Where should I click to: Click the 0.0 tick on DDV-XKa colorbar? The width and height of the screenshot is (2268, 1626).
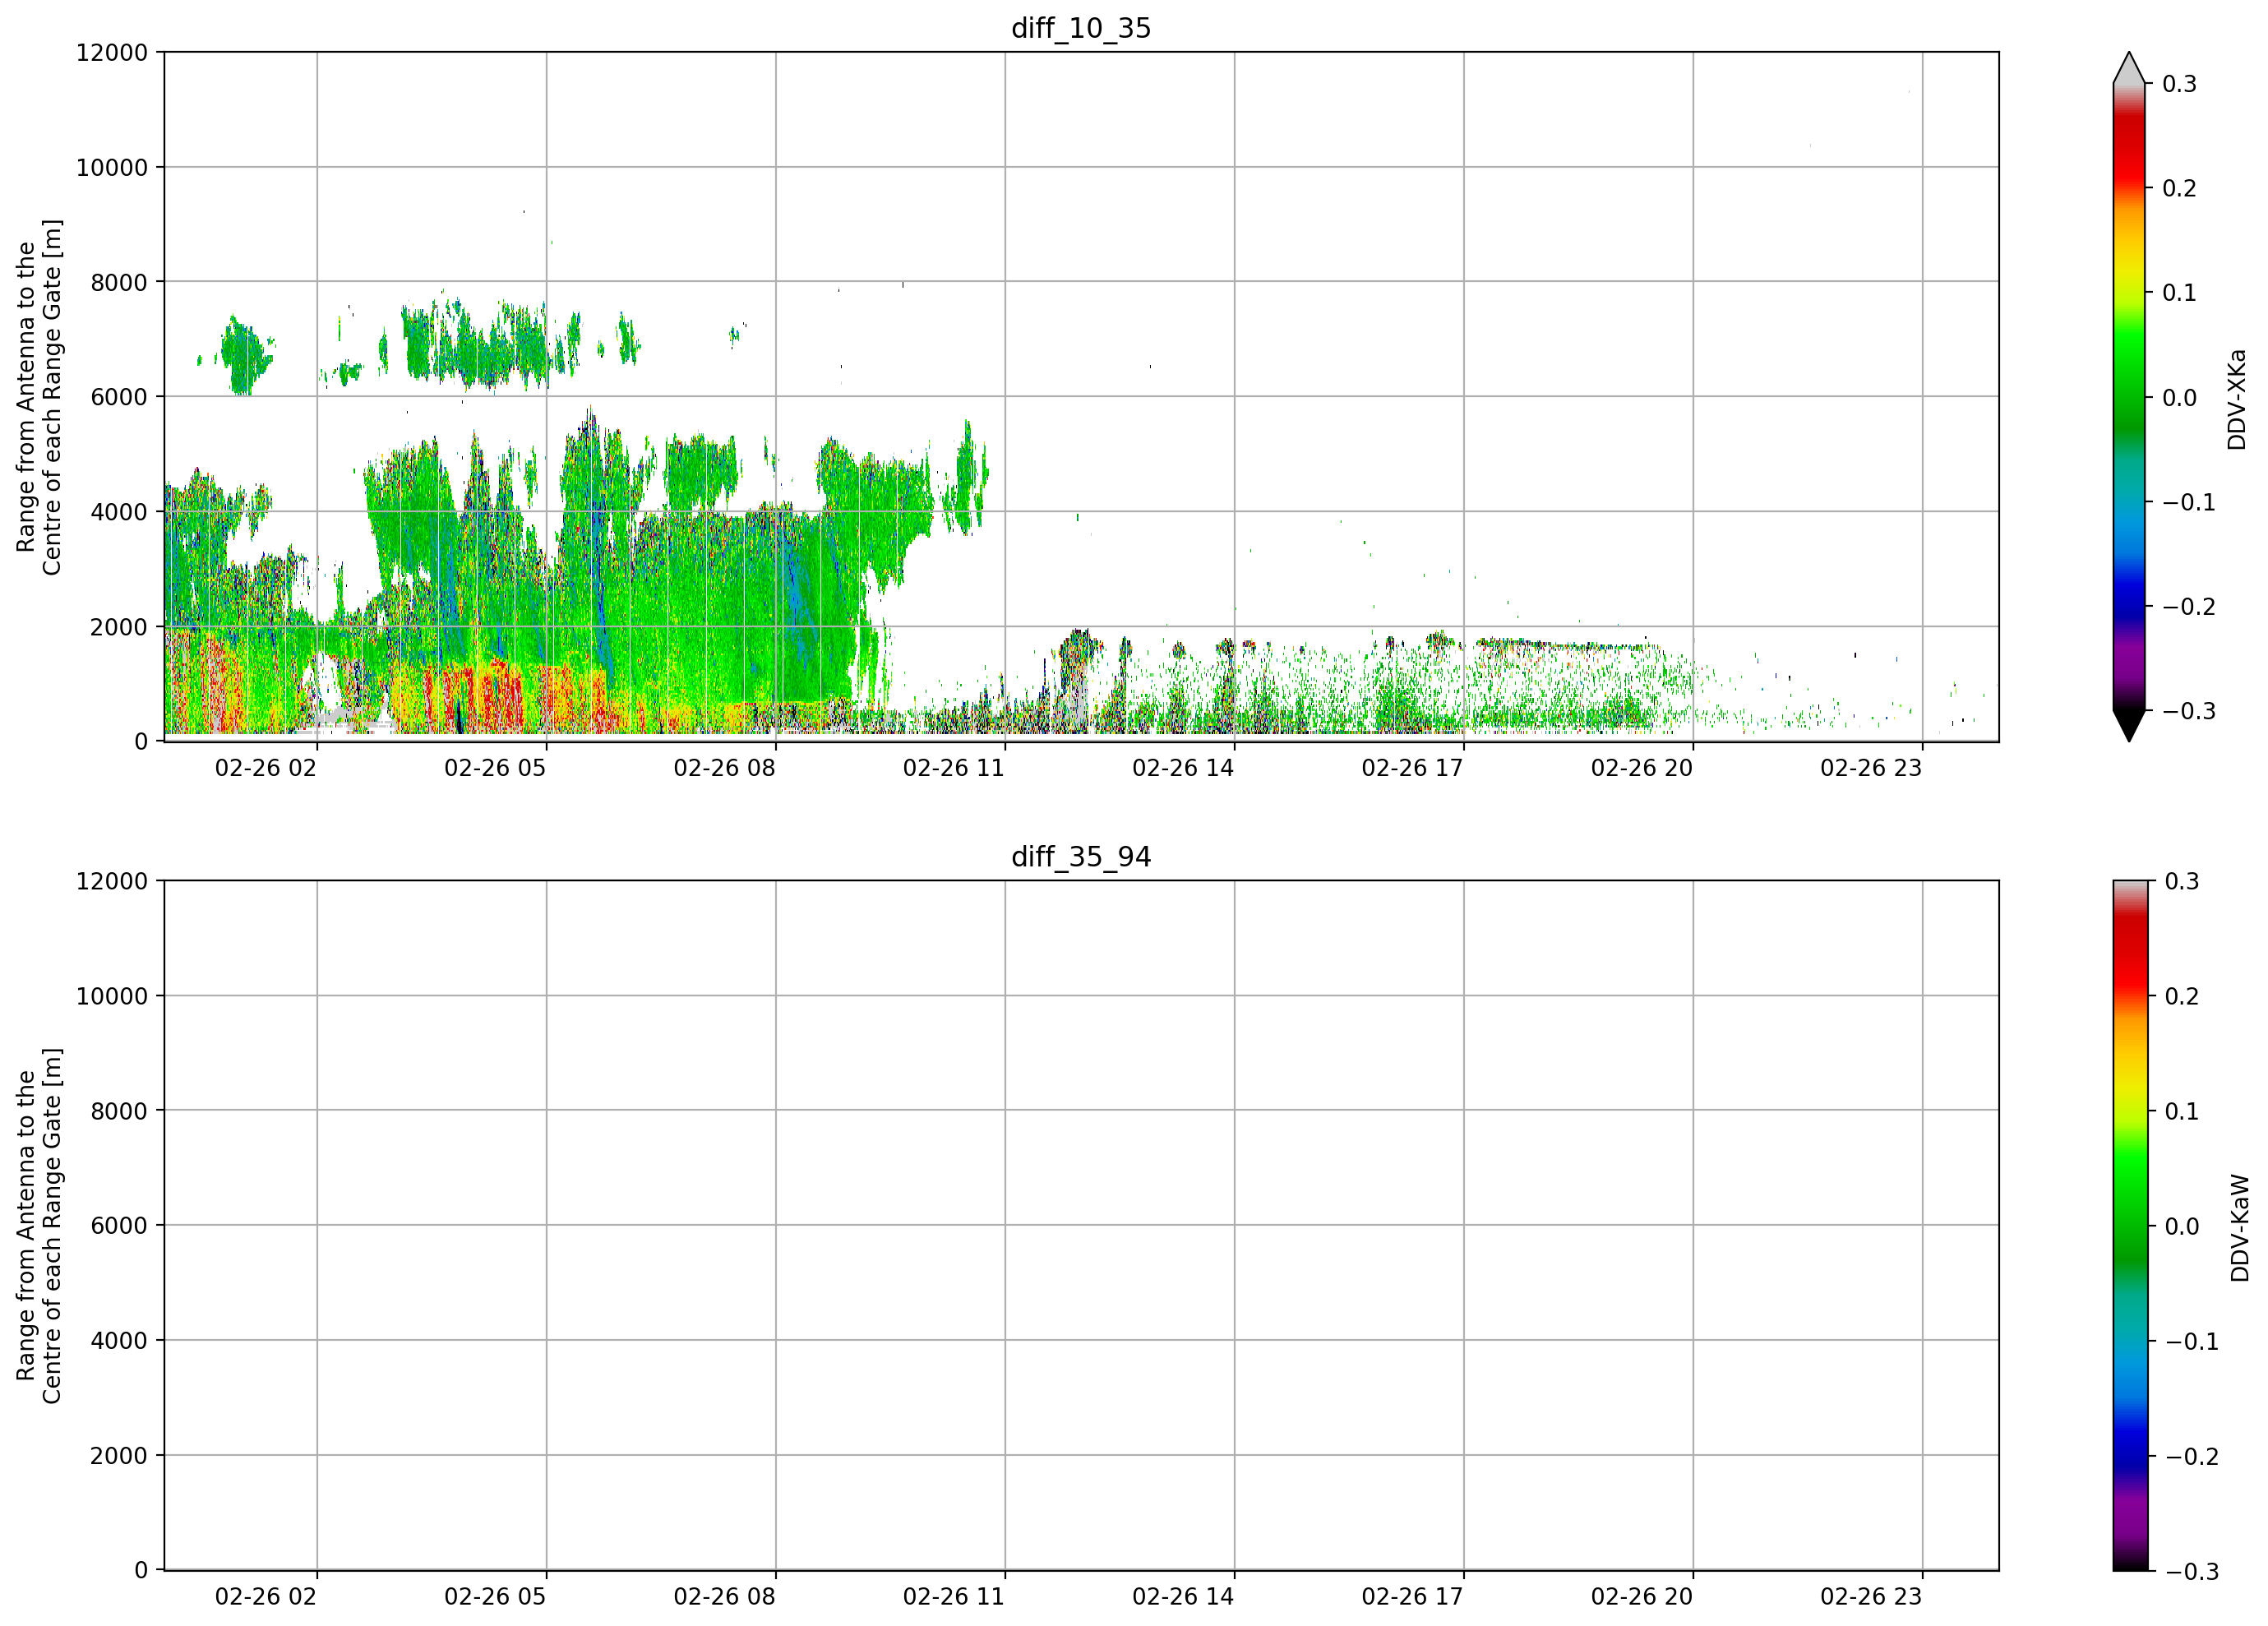2179,398
